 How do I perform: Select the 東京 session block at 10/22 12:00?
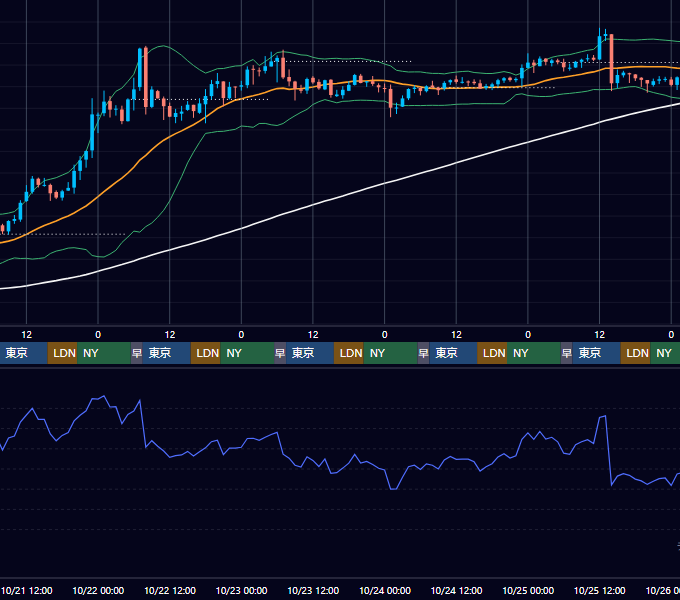[167, 353]
